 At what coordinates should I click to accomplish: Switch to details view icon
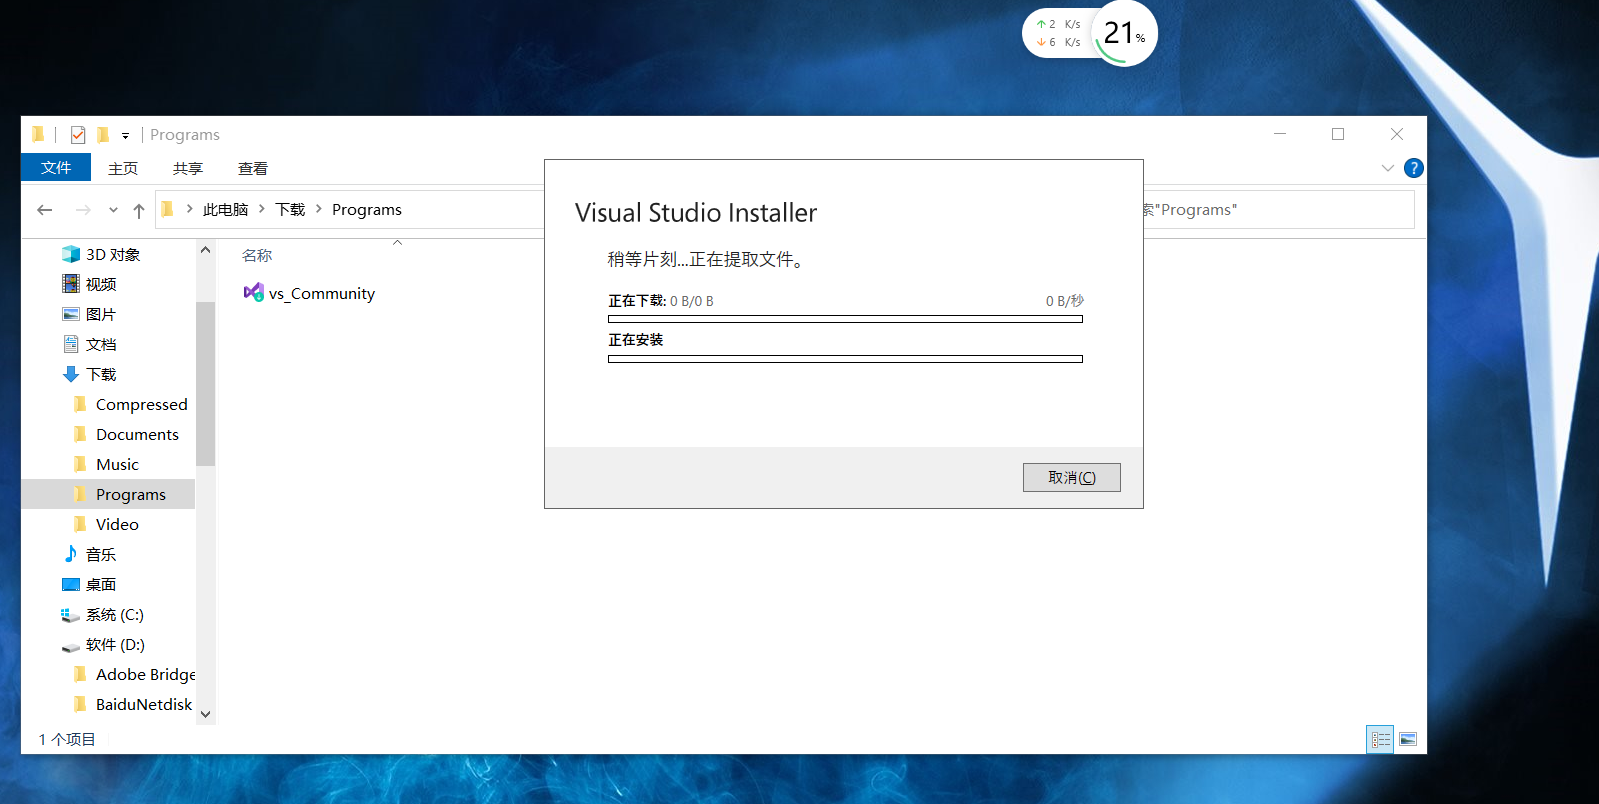pyautogui.click(x=1380, y=739)
